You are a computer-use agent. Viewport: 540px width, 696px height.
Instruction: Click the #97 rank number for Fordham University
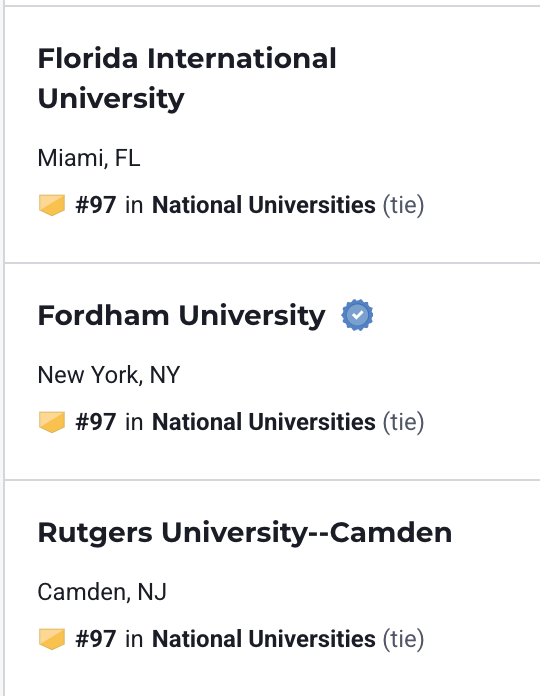point(96,422)
